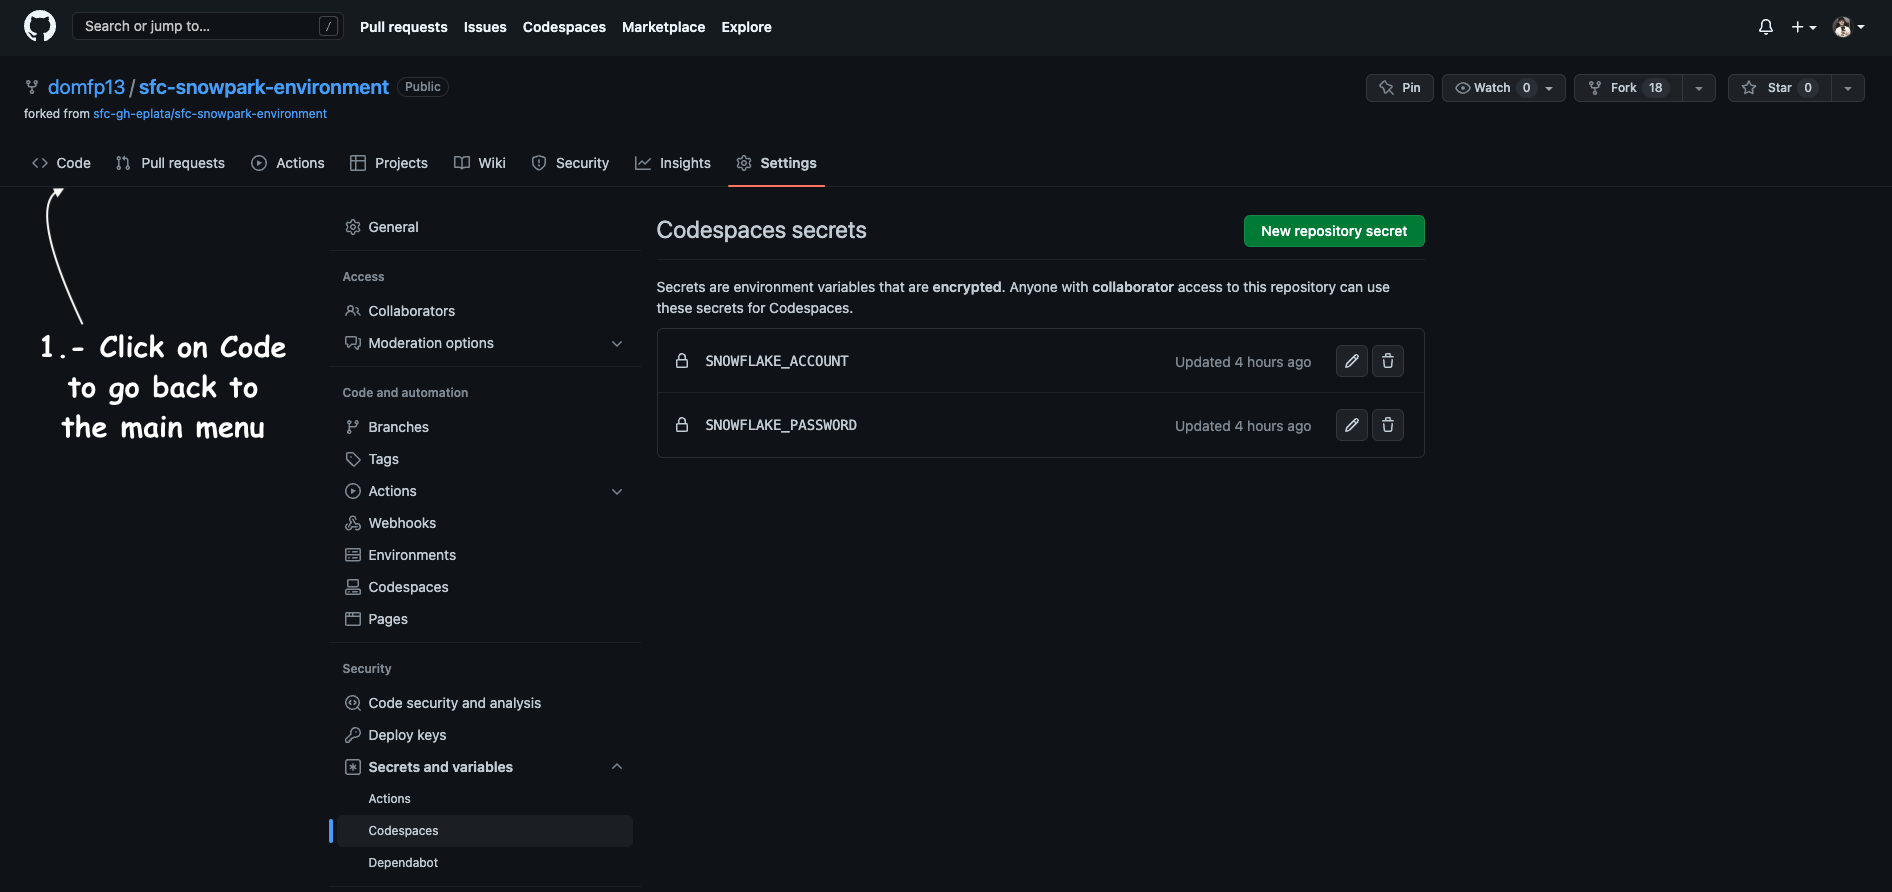The image size is (1892, 892).
Task: Open the plus create-new menu
Action: (x=1804, y=27)
